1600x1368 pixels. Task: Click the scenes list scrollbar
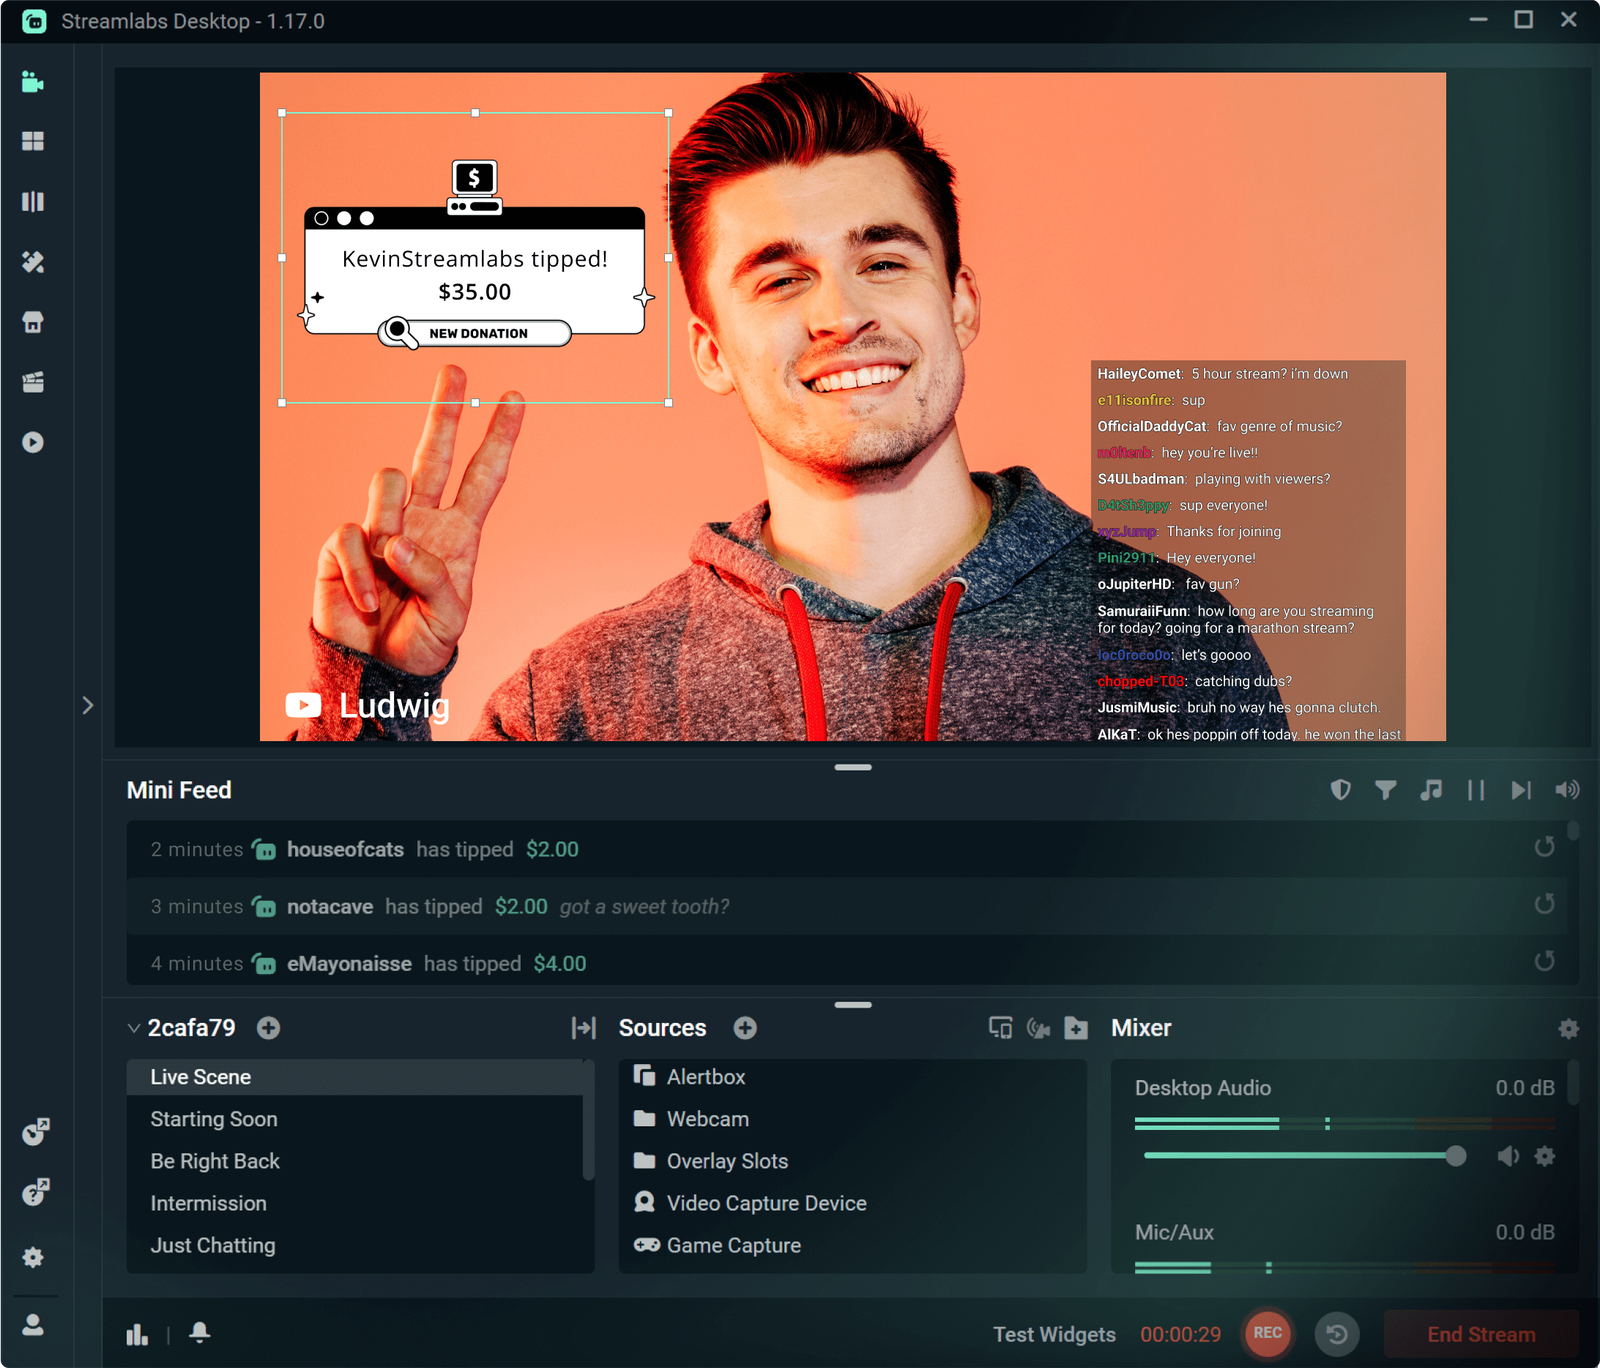tap(589, 1120)
